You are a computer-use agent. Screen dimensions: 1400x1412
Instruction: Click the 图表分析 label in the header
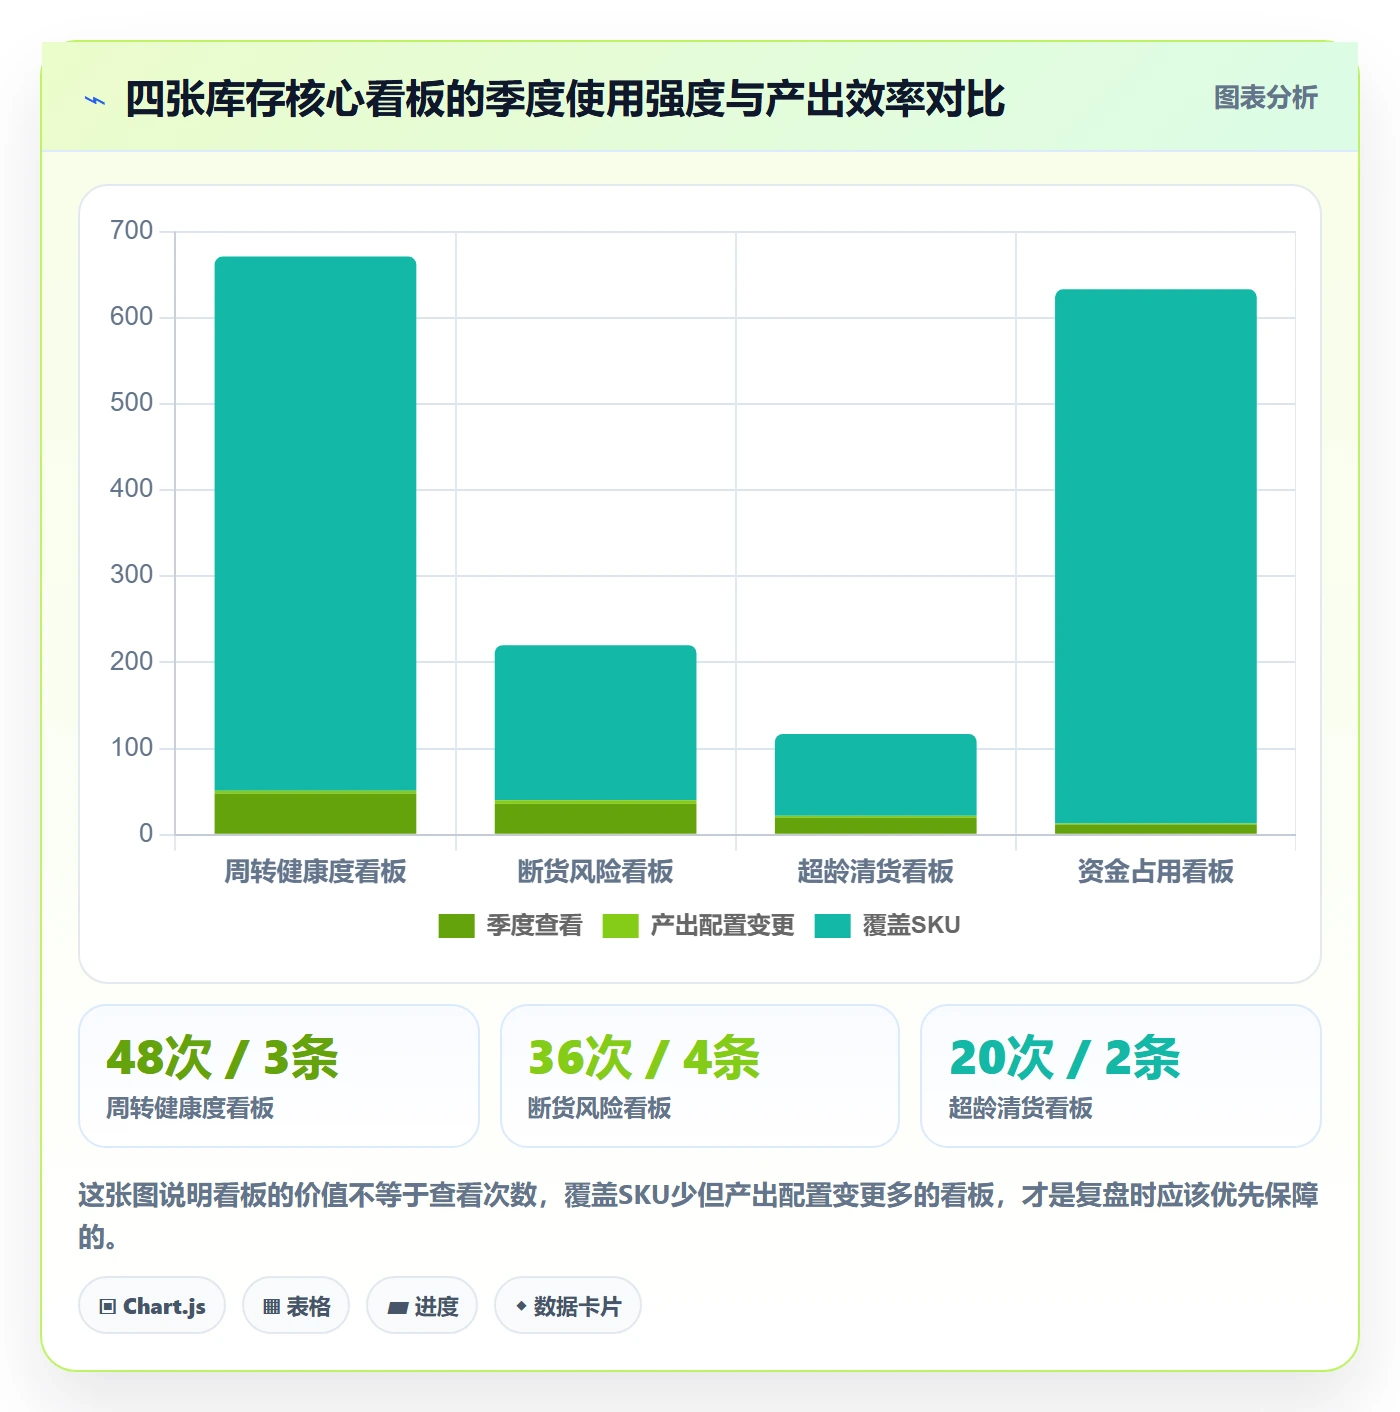[x=1265, y=98]
